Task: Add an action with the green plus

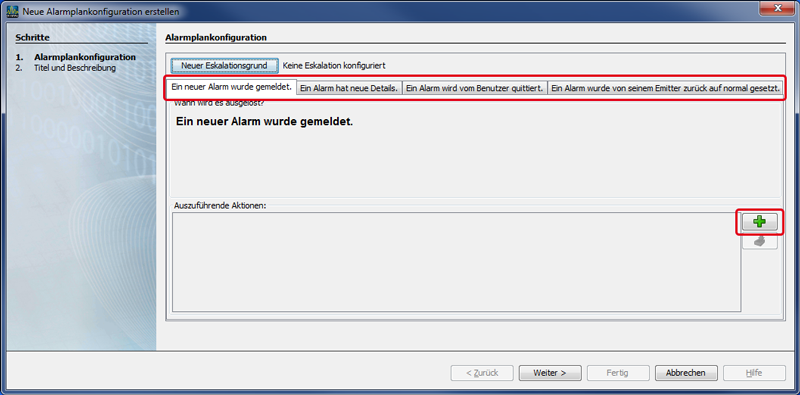Action: tap(759, 222)
